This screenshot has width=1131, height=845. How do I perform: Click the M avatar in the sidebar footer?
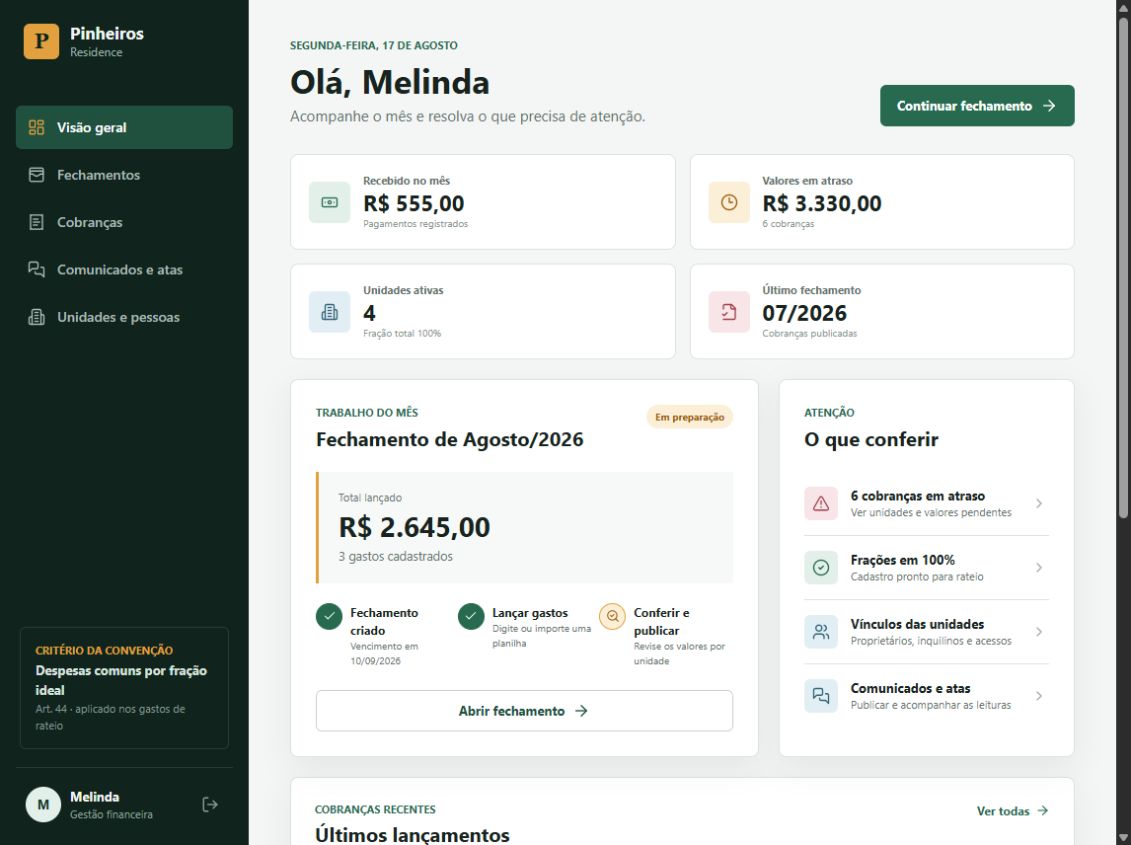[x=43, y=805]
